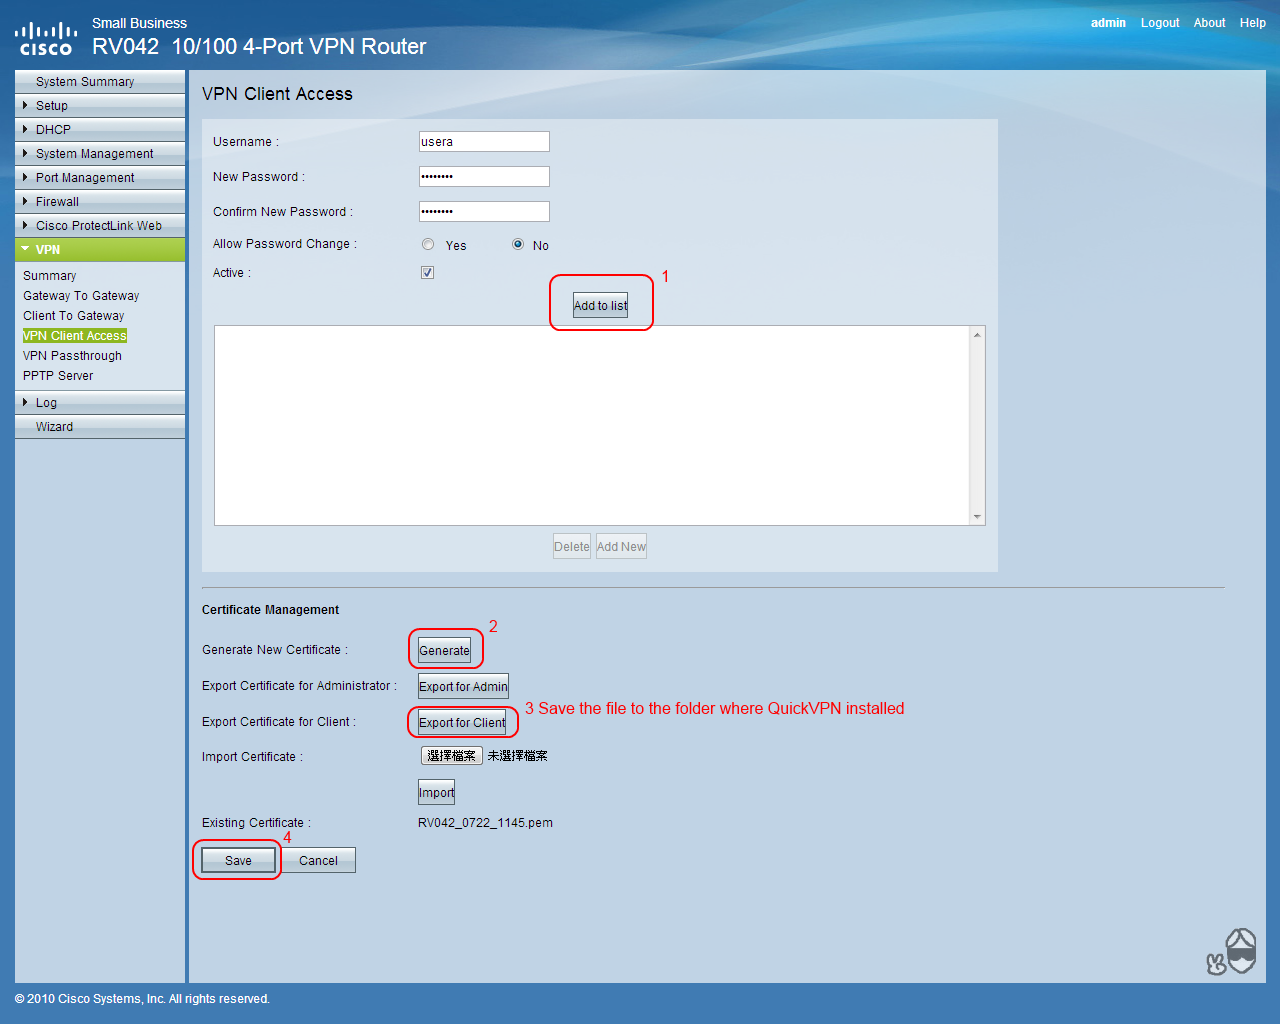Click the Add New button
The height and width of the screenshot is (1024, 1280).
point(621,546)
